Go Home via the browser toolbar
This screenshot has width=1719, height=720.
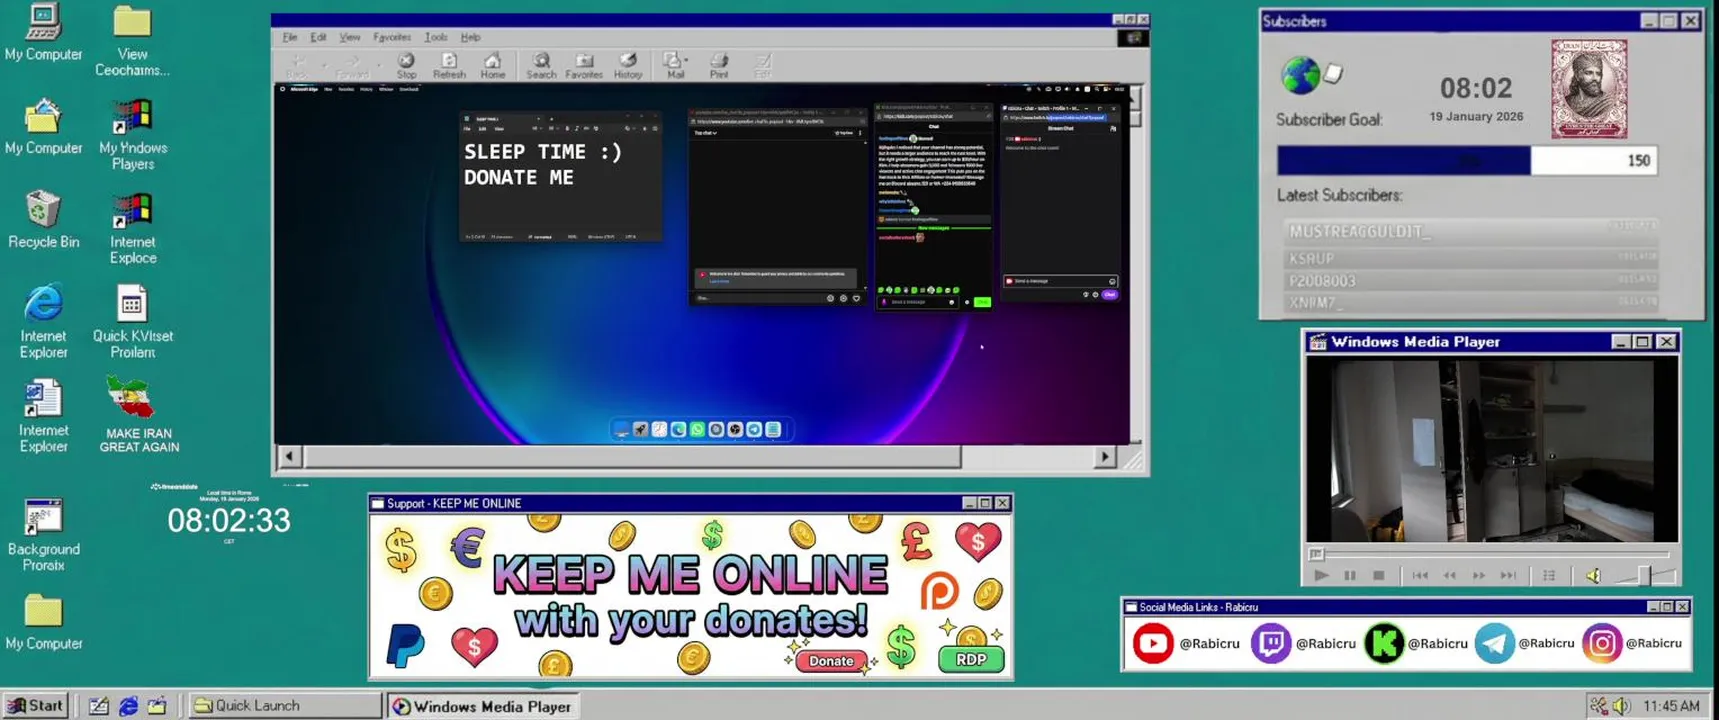tap(492, 66)
